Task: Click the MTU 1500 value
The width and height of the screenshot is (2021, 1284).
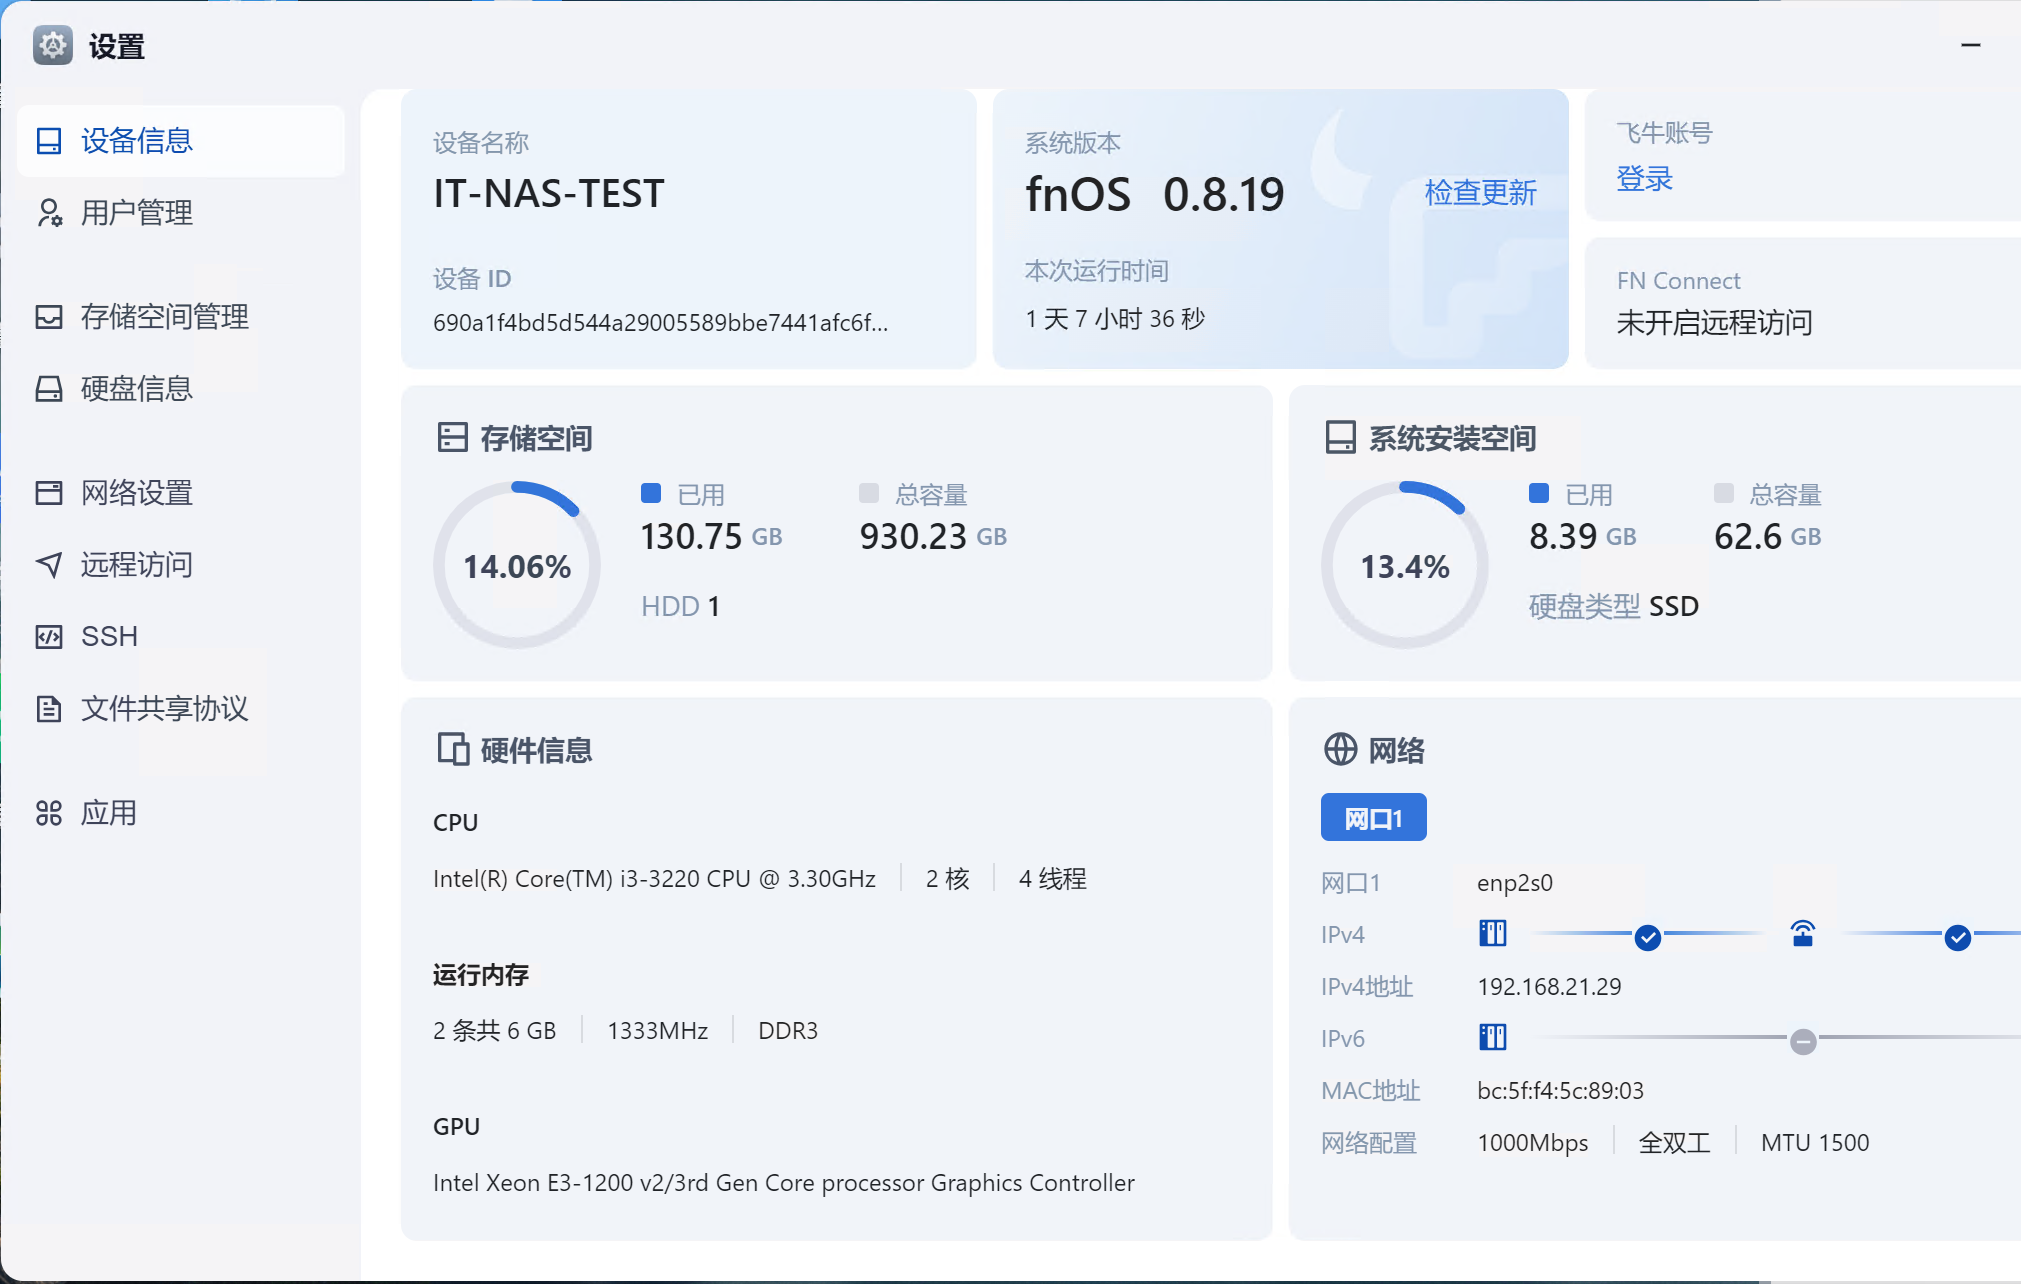Action: click(1815, 1143)
